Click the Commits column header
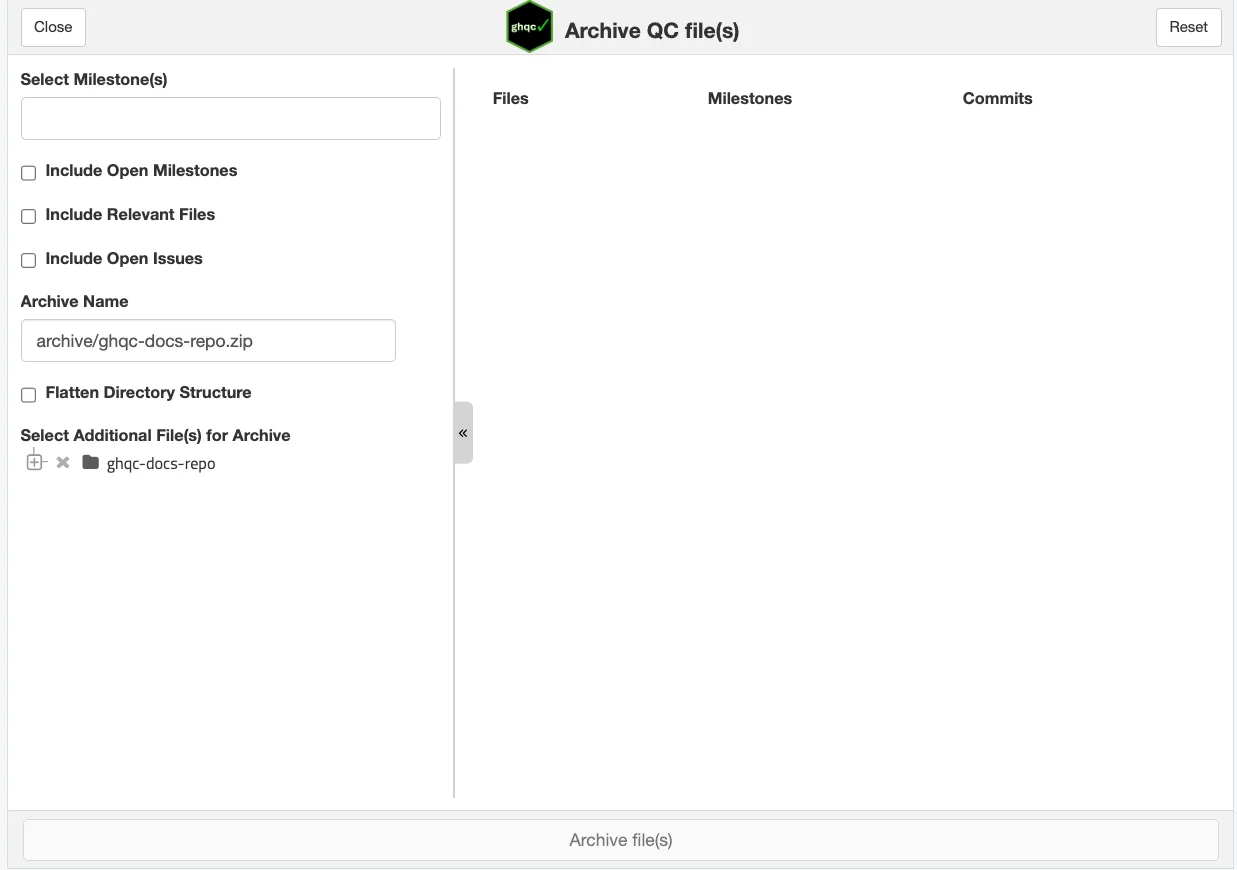This screenshot has height=870, width=1237. point(997,98)
